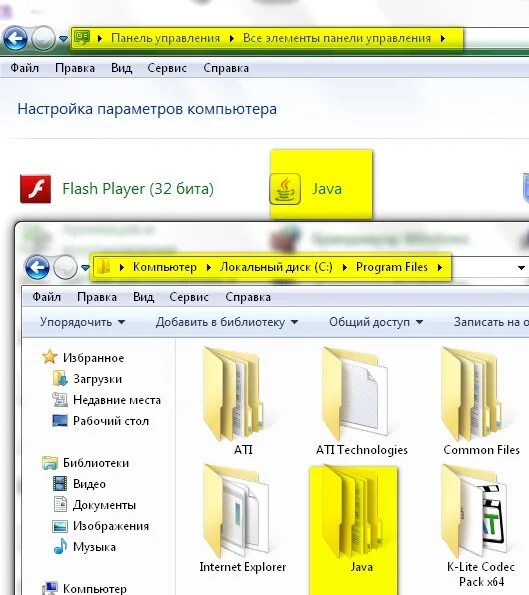
Task: Click Рабочий стол icon
Action: pos(60,420)
